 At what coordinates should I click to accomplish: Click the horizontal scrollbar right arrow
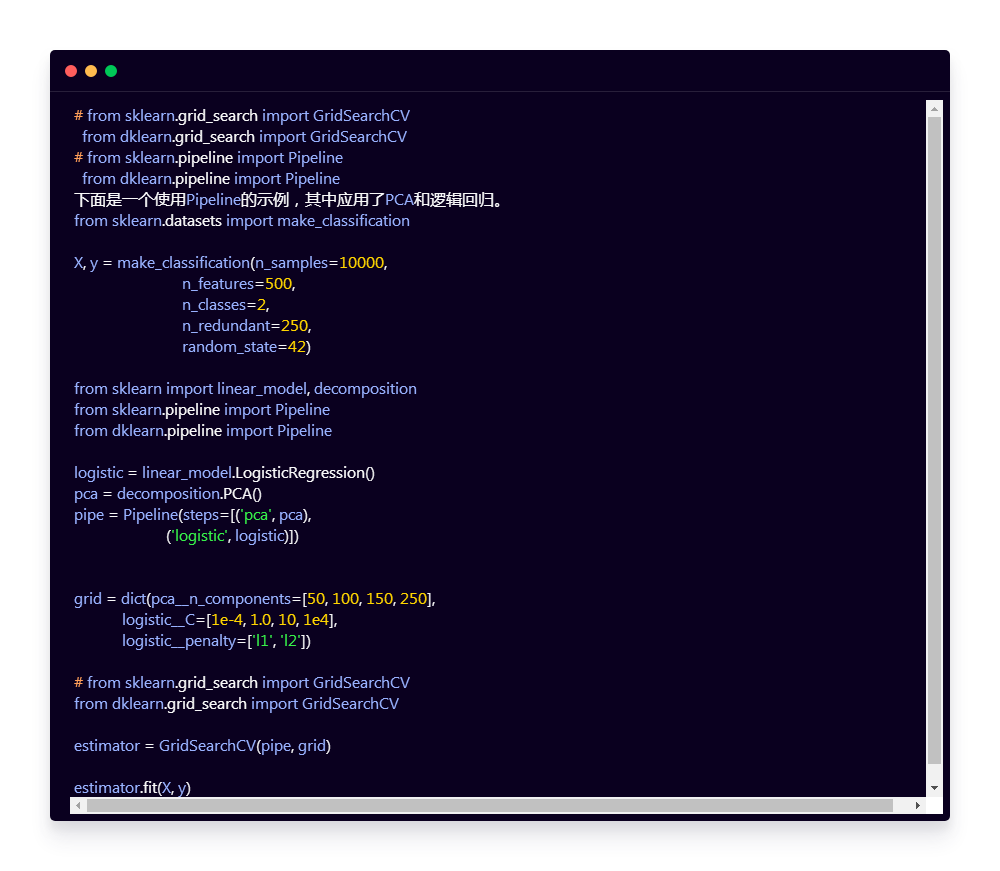[x=918, y=805]
